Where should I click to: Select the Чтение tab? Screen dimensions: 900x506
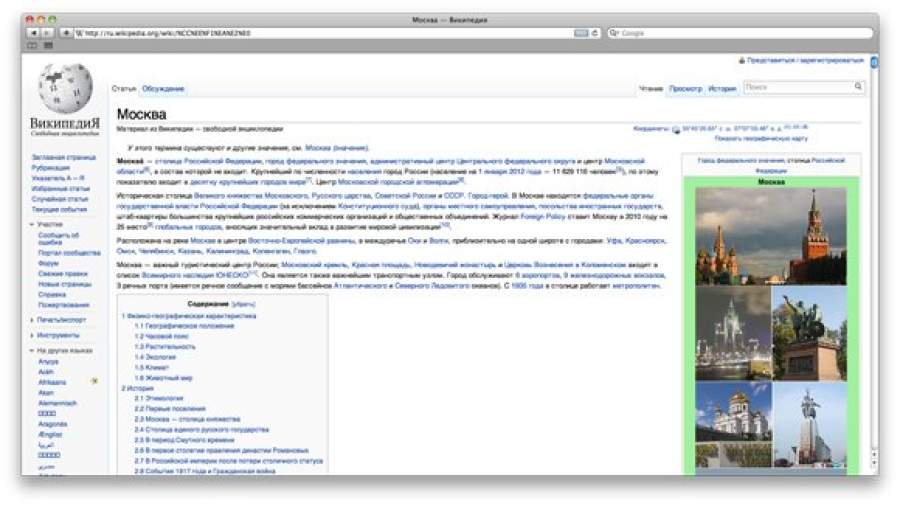coord(651,89)
